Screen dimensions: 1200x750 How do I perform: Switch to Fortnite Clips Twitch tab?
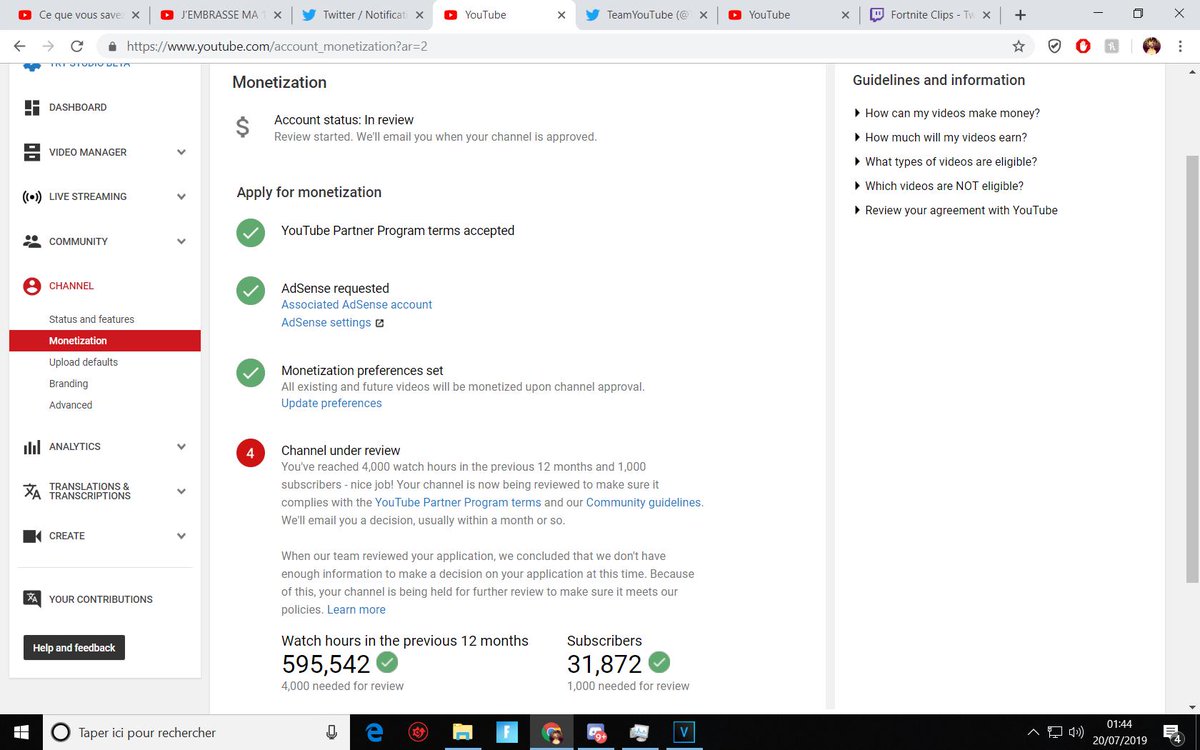pos(931,15)
